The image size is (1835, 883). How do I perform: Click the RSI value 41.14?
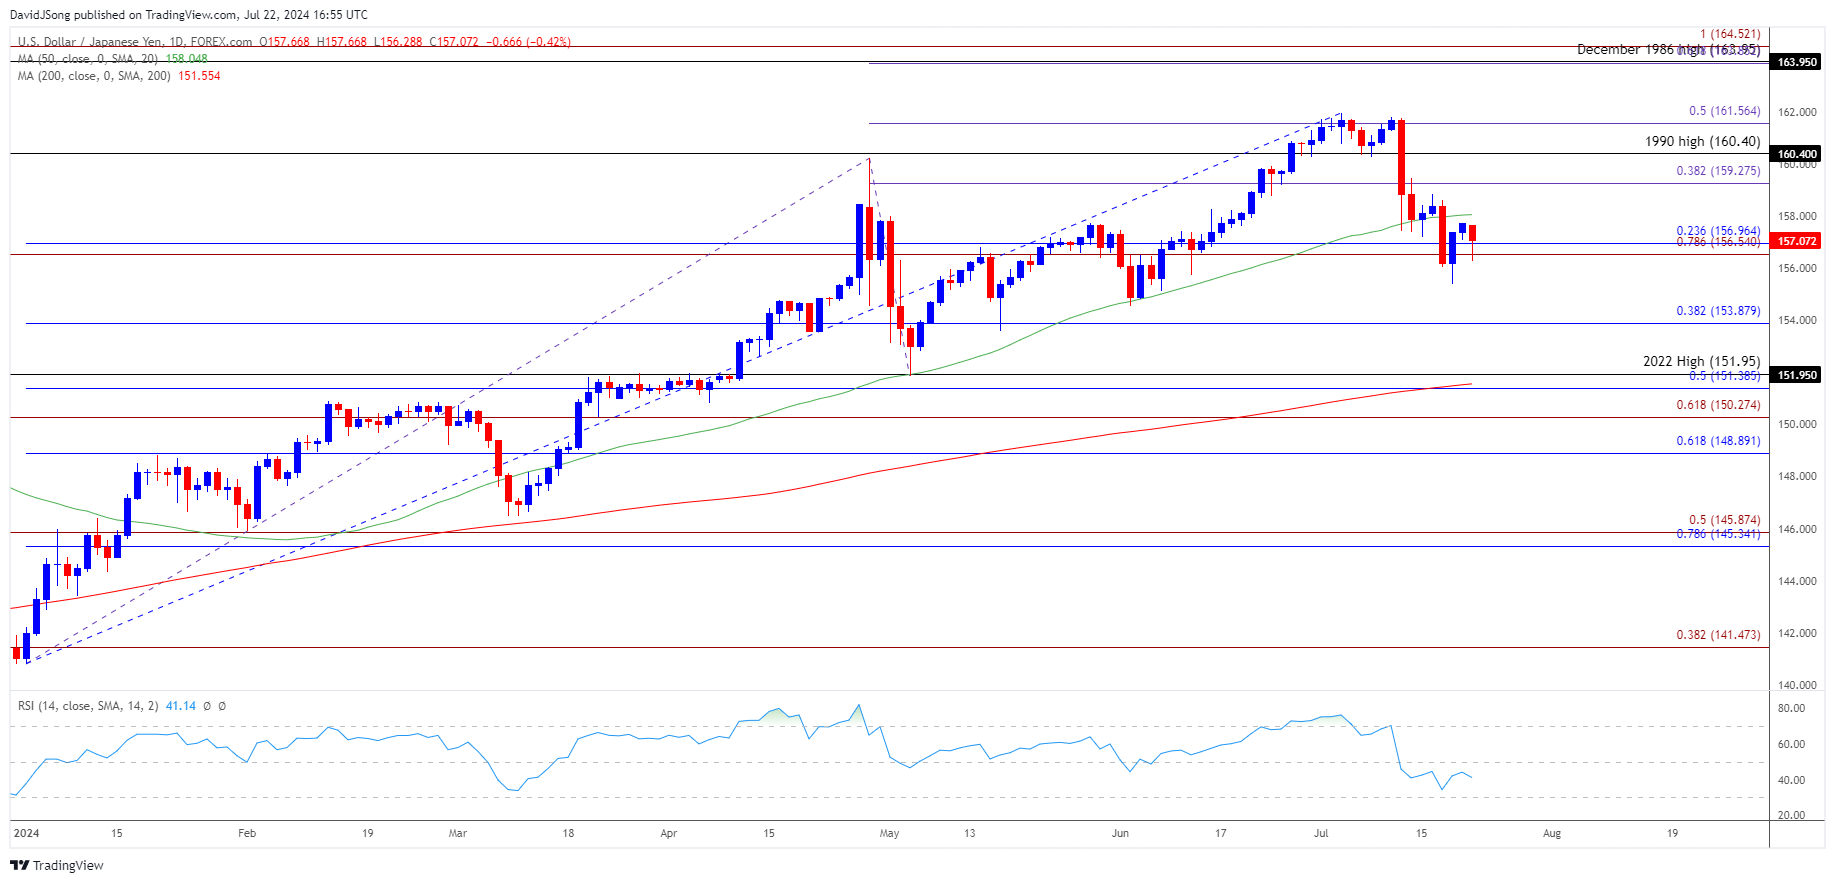tap(181, 706)
